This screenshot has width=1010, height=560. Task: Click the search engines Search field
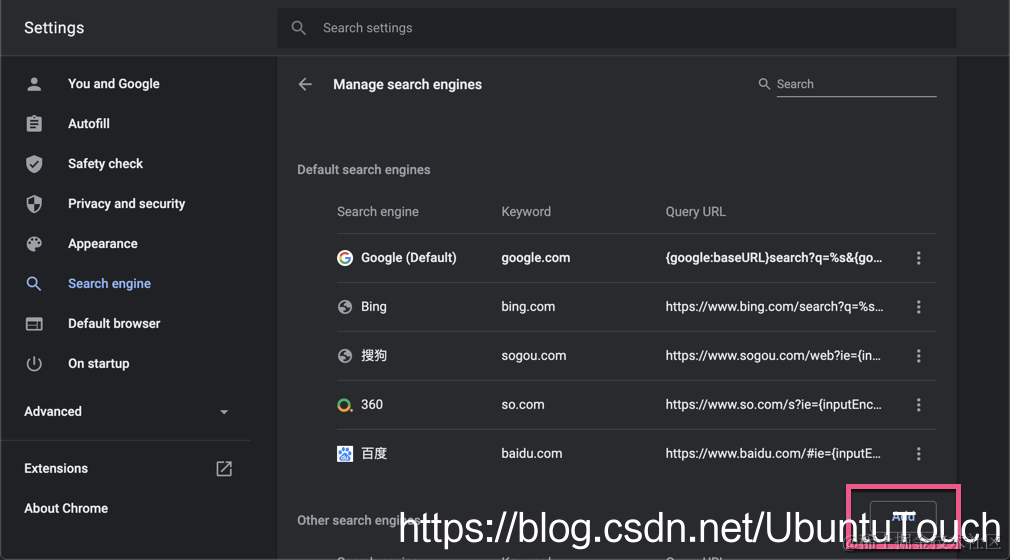click(855, 84)
